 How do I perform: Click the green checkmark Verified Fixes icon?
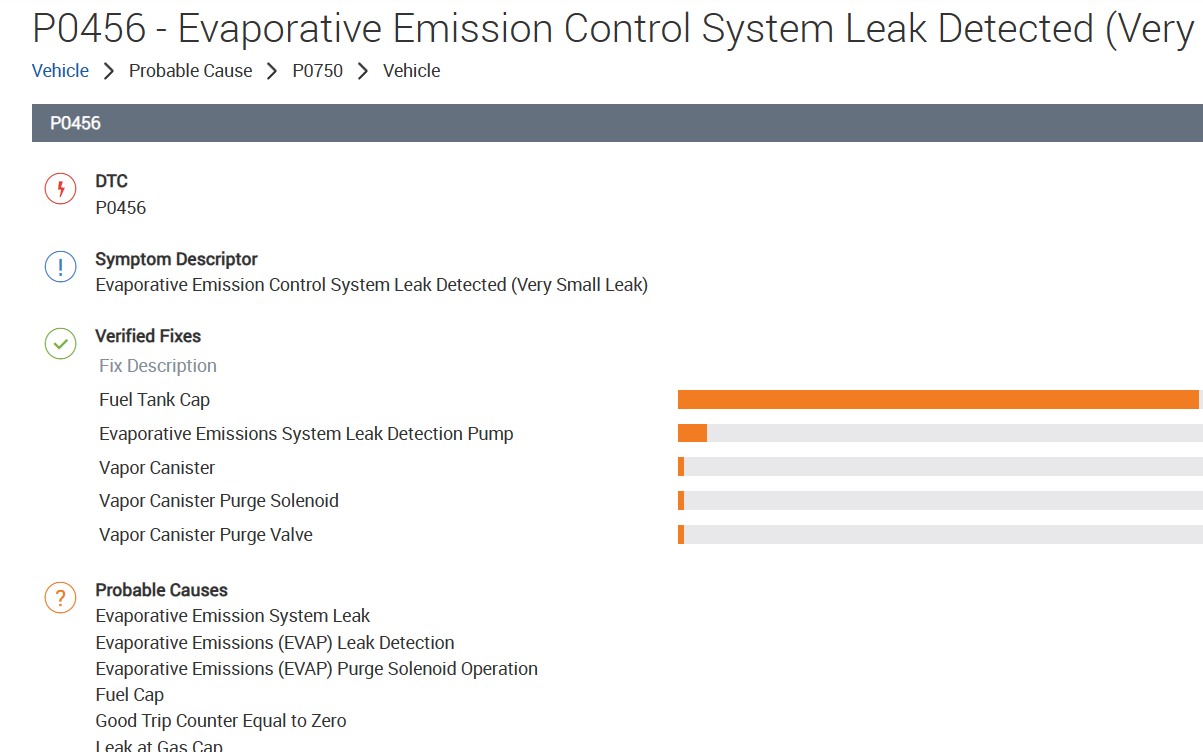click(60, 344)
